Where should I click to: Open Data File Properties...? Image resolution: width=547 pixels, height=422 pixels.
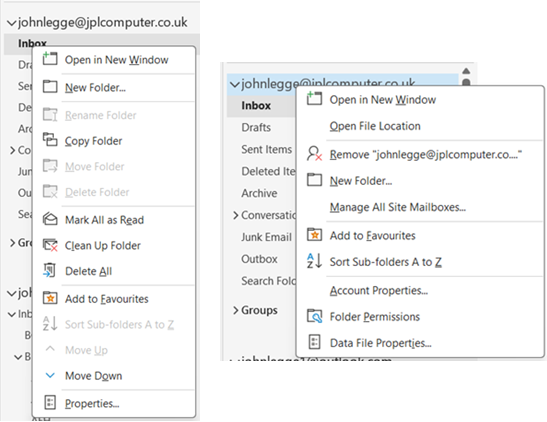(420, 343)
